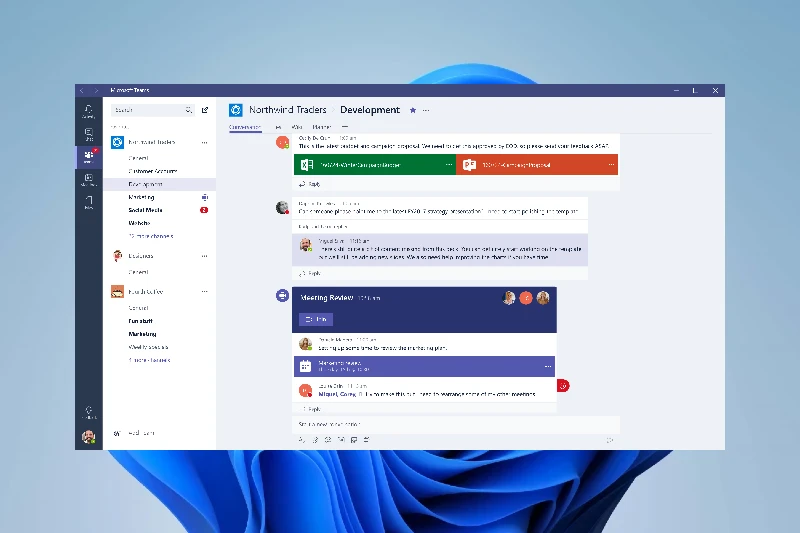Open the Format text tool in compose bar
Image resolution: width=800 pixels, height=533 pixels.
coord(302,440)
